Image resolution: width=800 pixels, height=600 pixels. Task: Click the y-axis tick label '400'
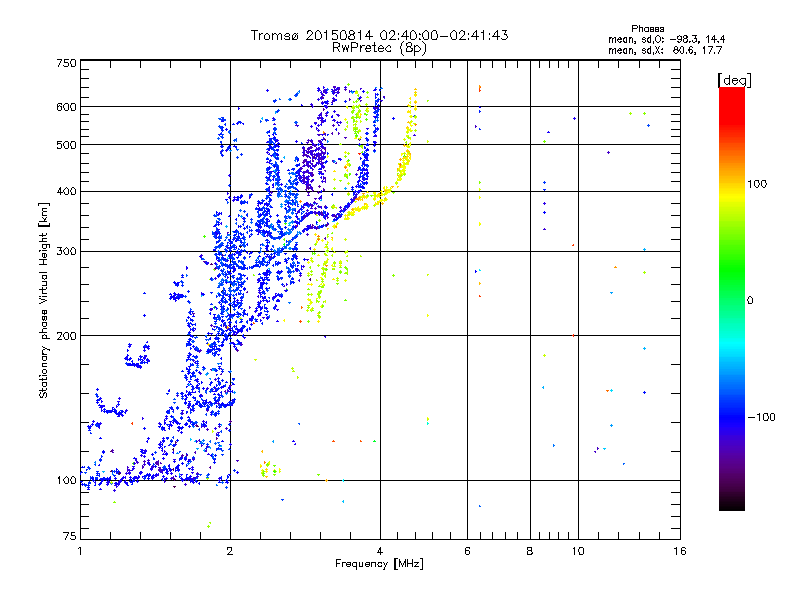coord(67,191)
